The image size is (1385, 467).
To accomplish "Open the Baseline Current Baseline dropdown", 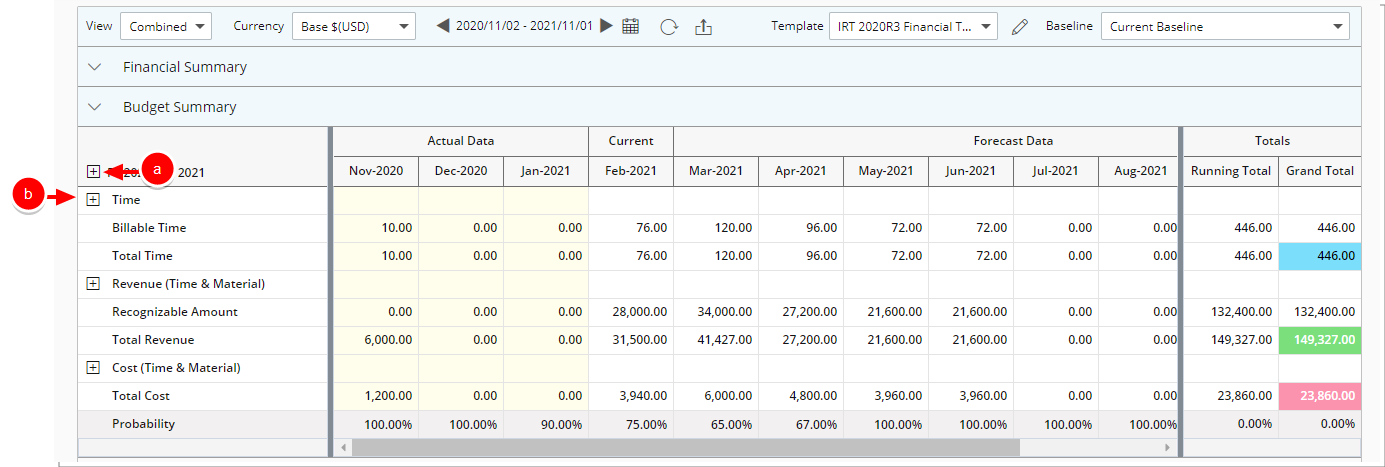I will pyautogui.click(x=1225, y=26).
